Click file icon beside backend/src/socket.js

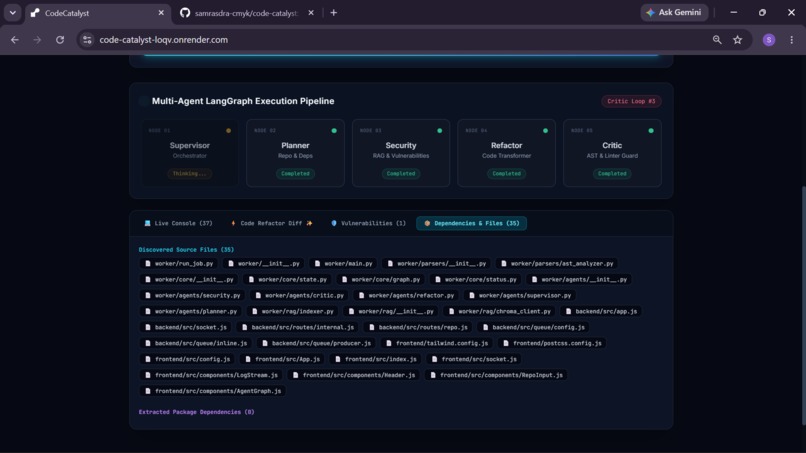pyautogui.click(x=148, y=327)
